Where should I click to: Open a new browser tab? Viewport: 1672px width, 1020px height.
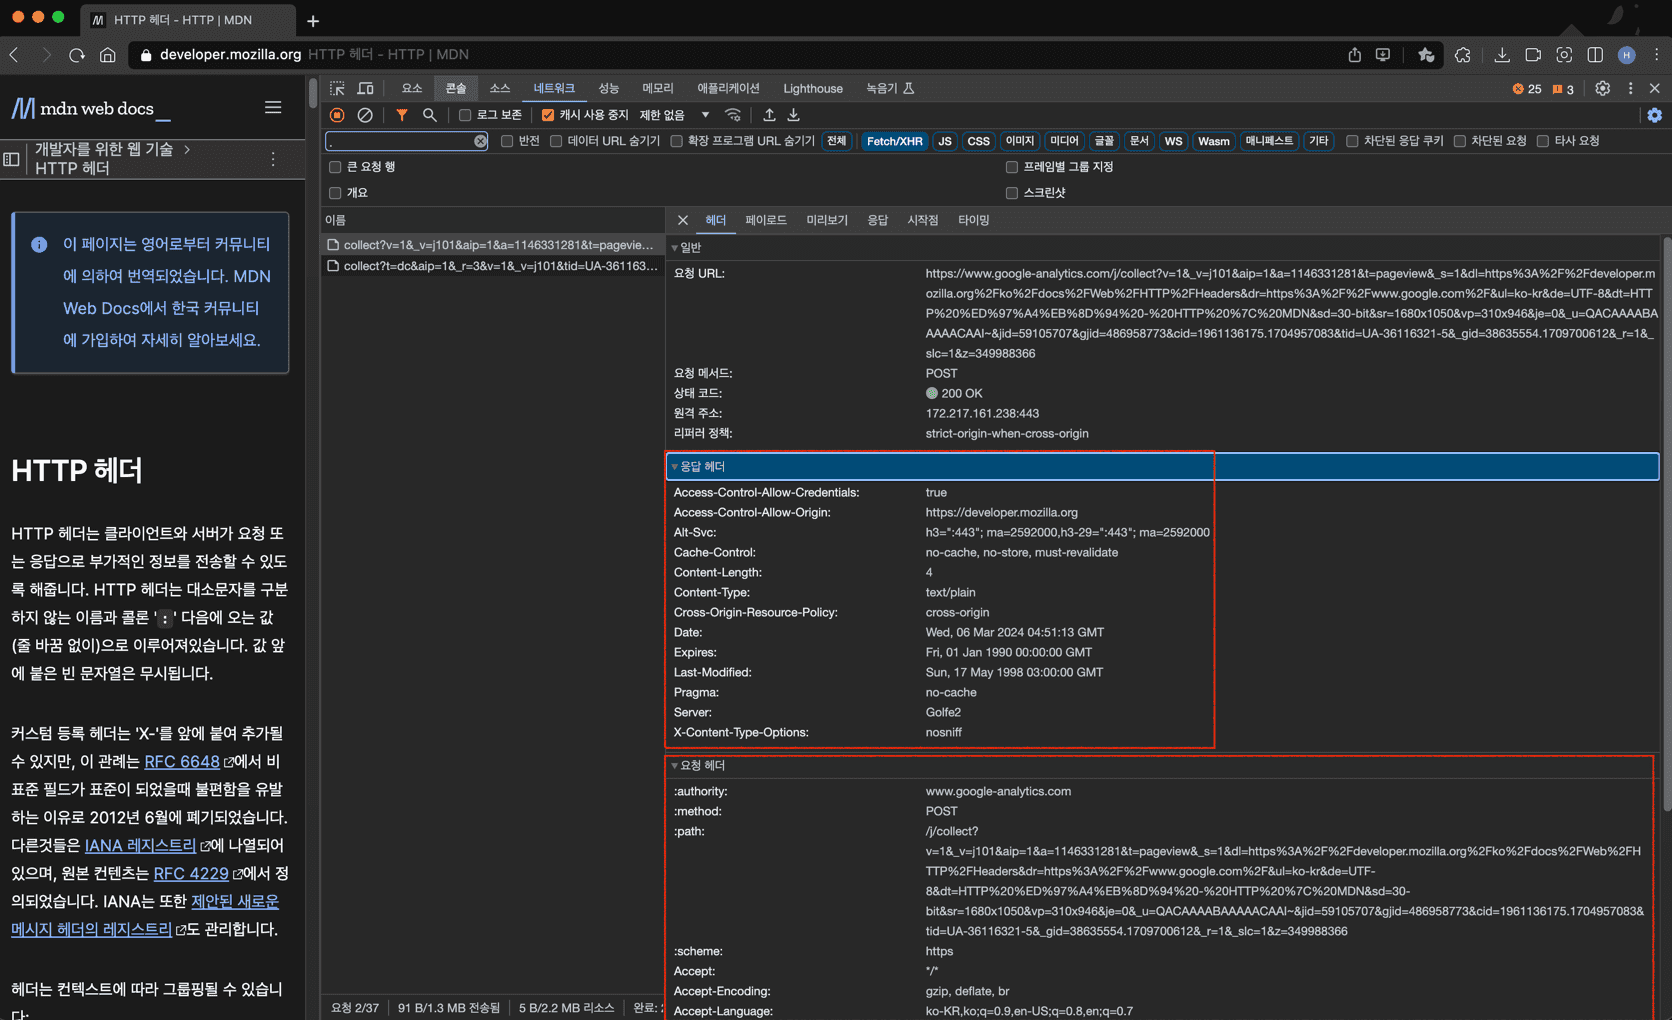tap(313, 20)
